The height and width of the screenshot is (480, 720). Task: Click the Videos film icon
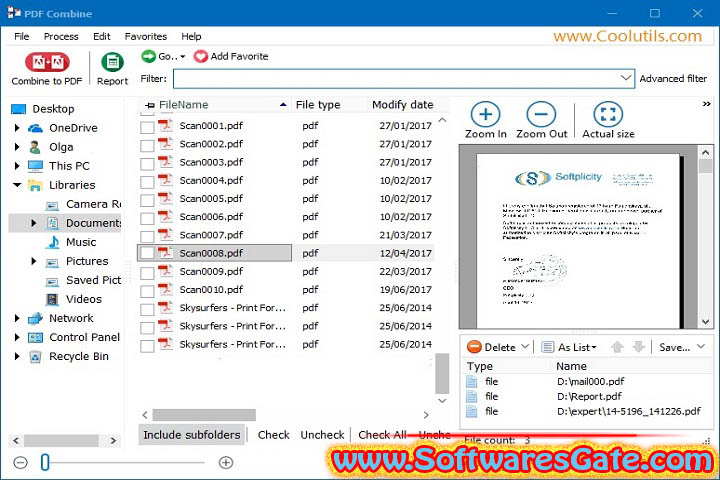[52, 299]
